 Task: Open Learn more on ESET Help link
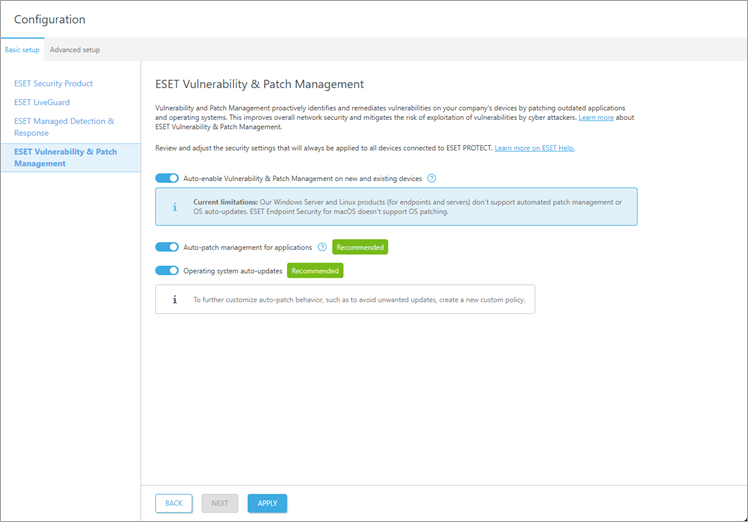pos(534,148)
